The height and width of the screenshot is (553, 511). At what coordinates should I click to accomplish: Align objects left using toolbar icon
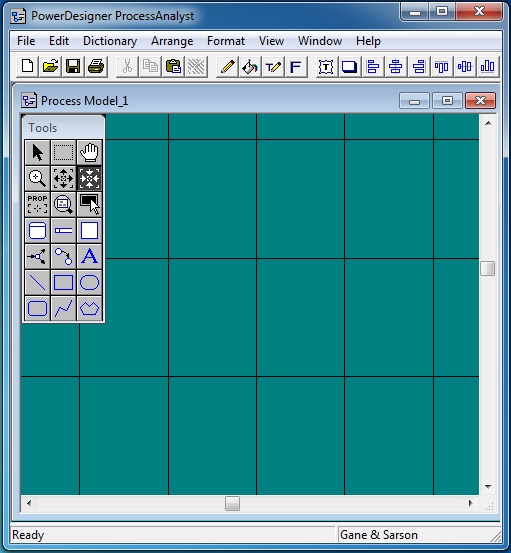tap(372, 66)
